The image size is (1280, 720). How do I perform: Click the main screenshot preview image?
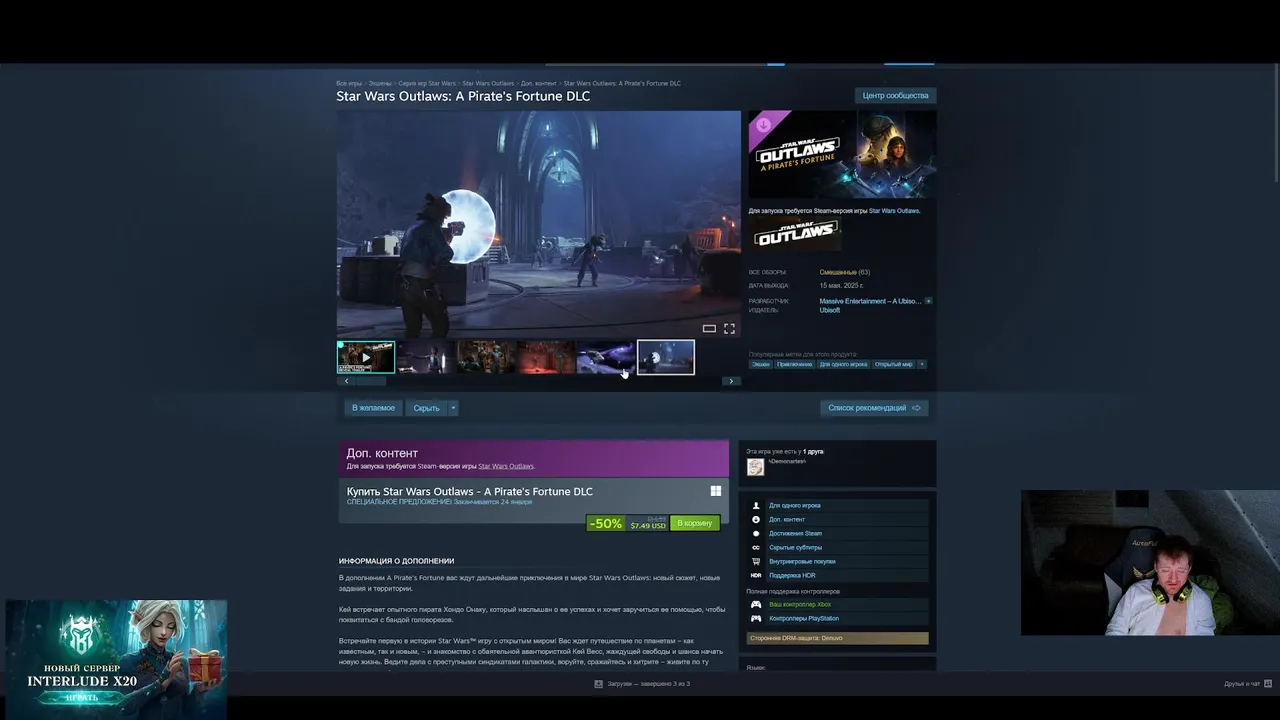(x=538, y=224)
